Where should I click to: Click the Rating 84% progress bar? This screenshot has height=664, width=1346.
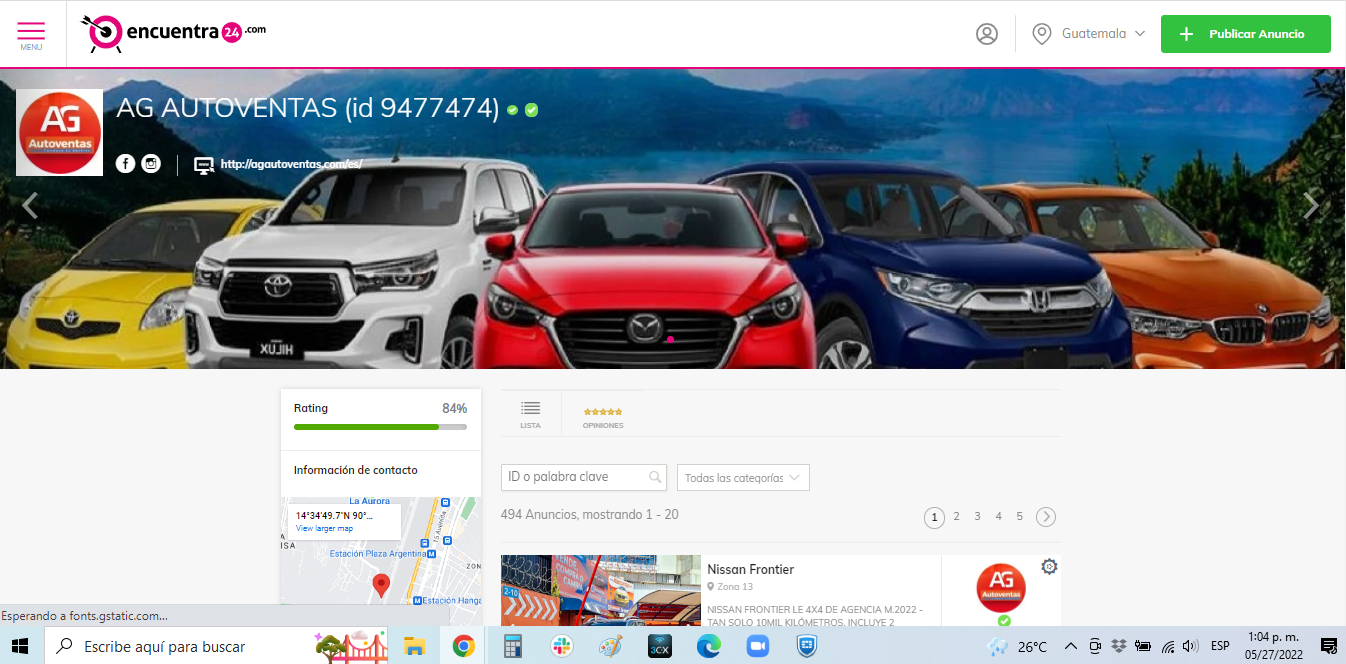click(x=380, y=427)
